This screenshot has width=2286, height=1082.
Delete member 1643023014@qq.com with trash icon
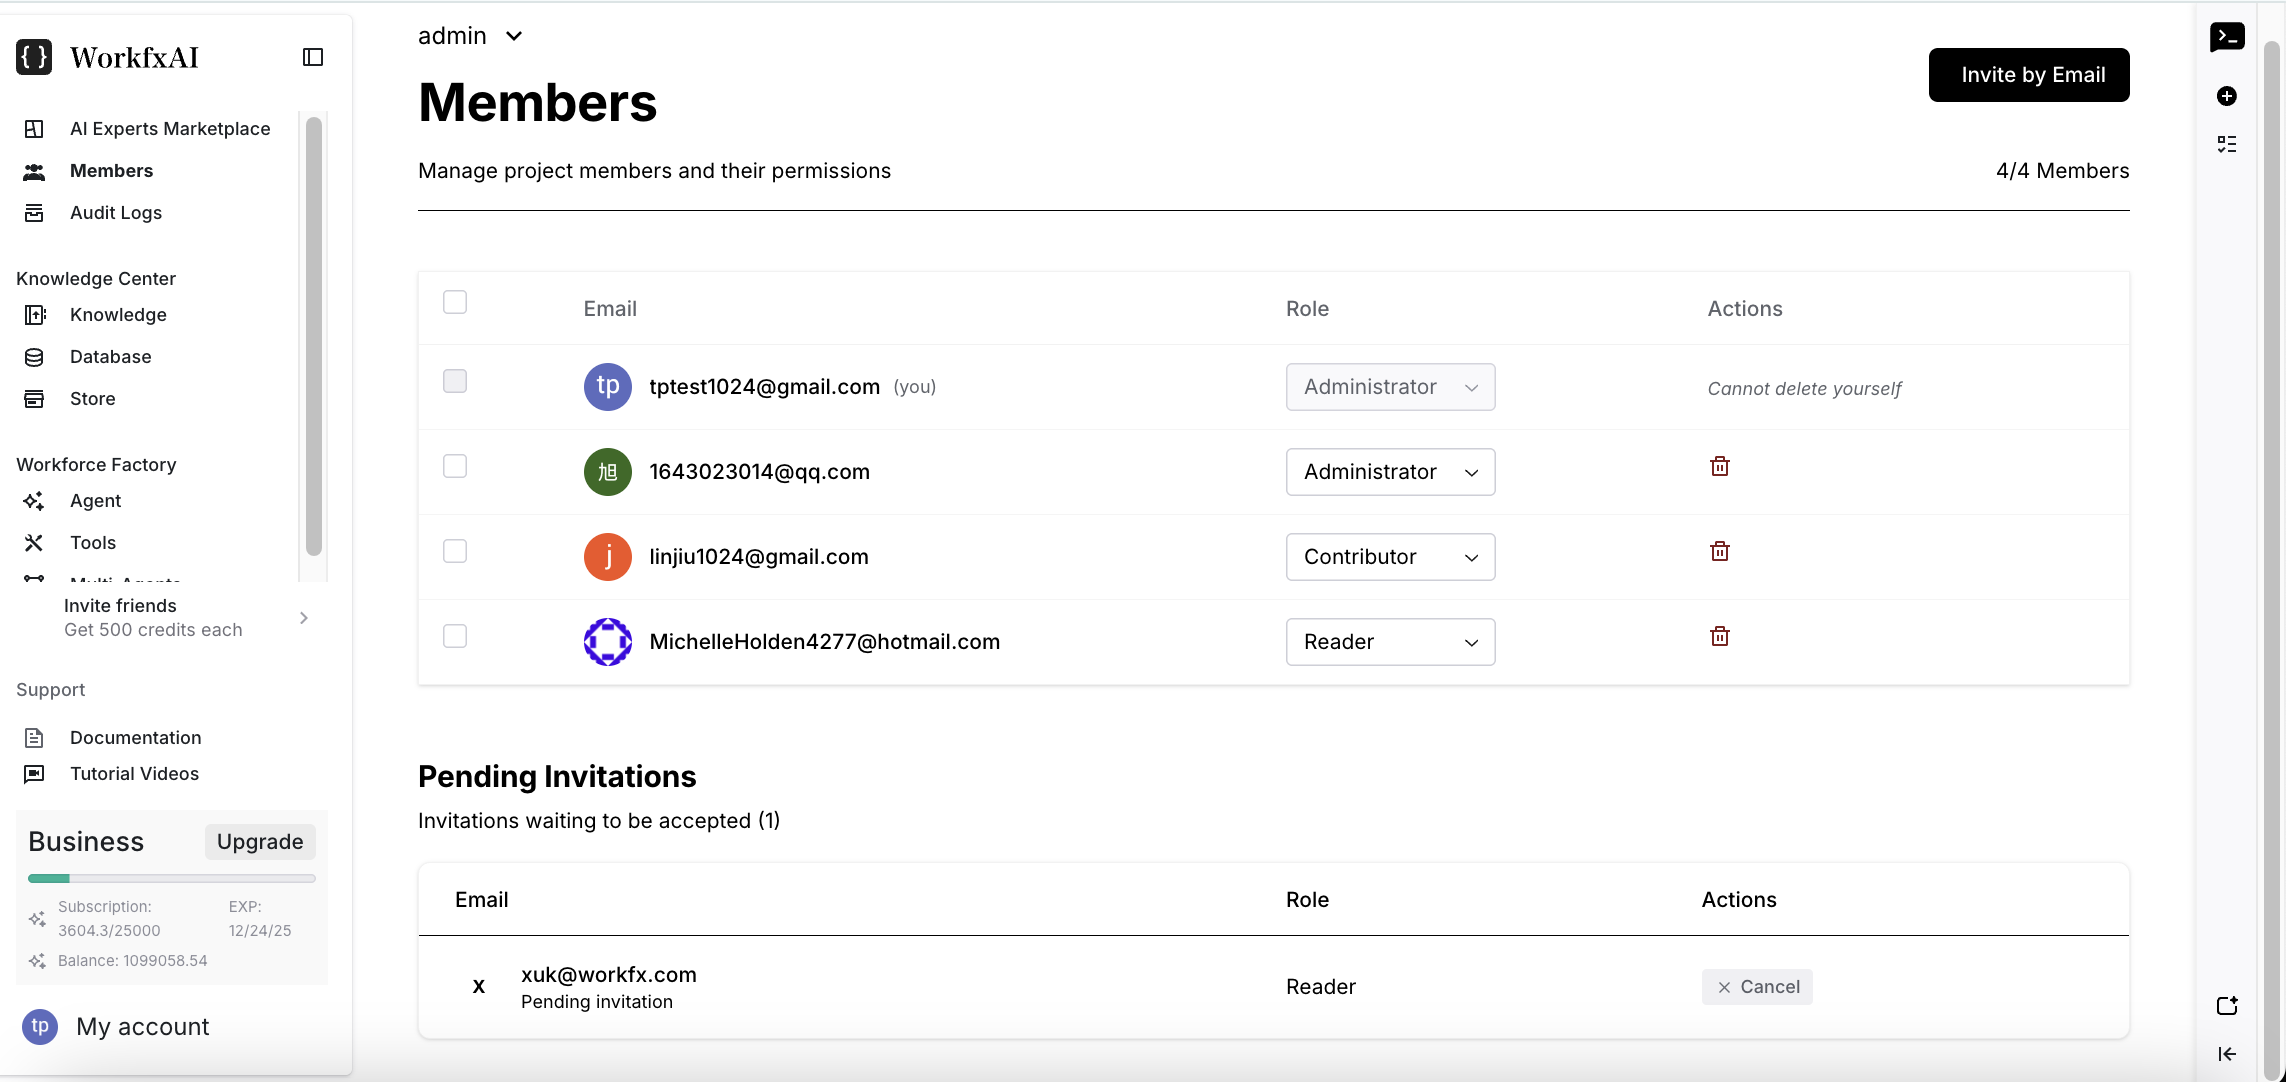tap(1719, 467)
